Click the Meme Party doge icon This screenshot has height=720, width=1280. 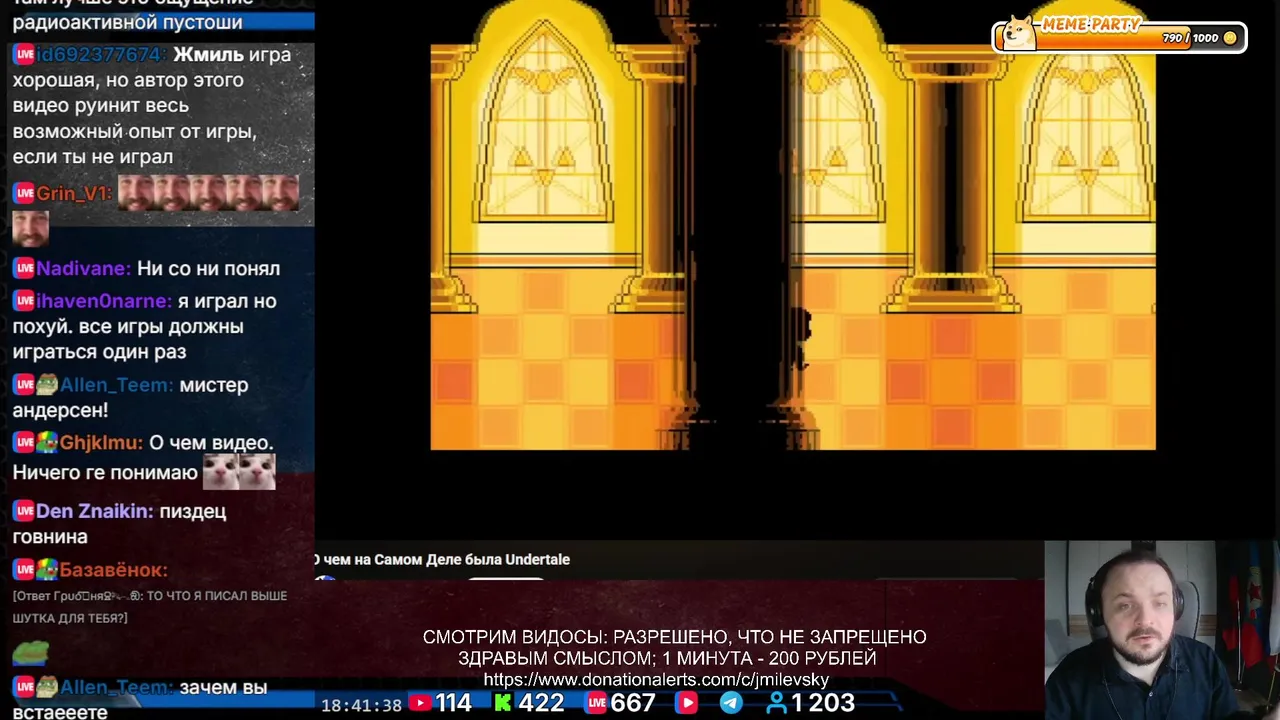[1019, 33]
